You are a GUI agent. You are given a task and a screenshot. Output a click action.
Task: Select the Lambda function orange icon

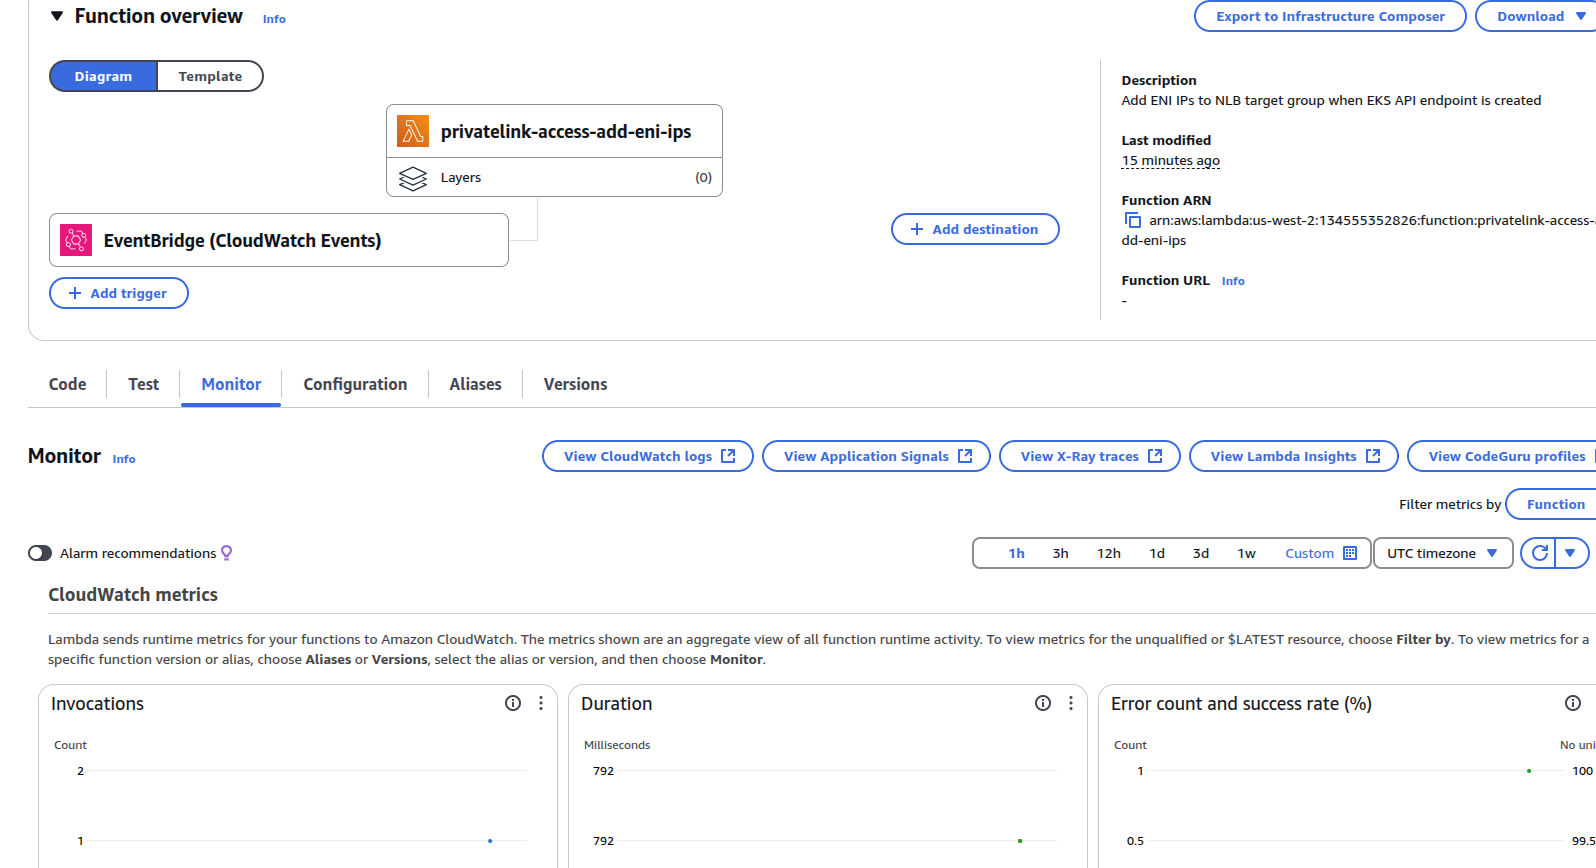(x=413, y=131)
